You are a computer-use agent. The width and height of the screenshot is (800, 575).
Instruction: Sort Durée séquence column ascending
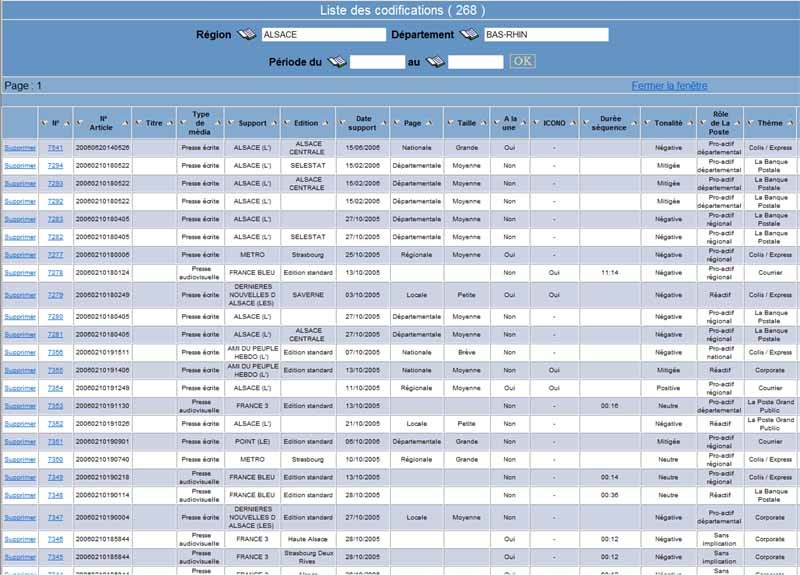635,123
